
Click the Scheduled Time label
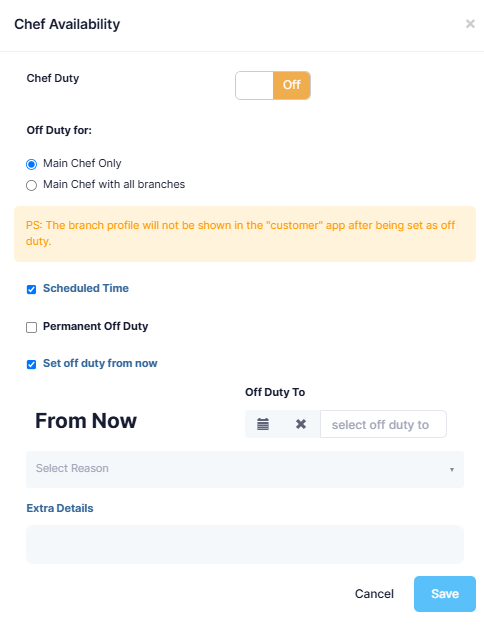click(86, 288)
